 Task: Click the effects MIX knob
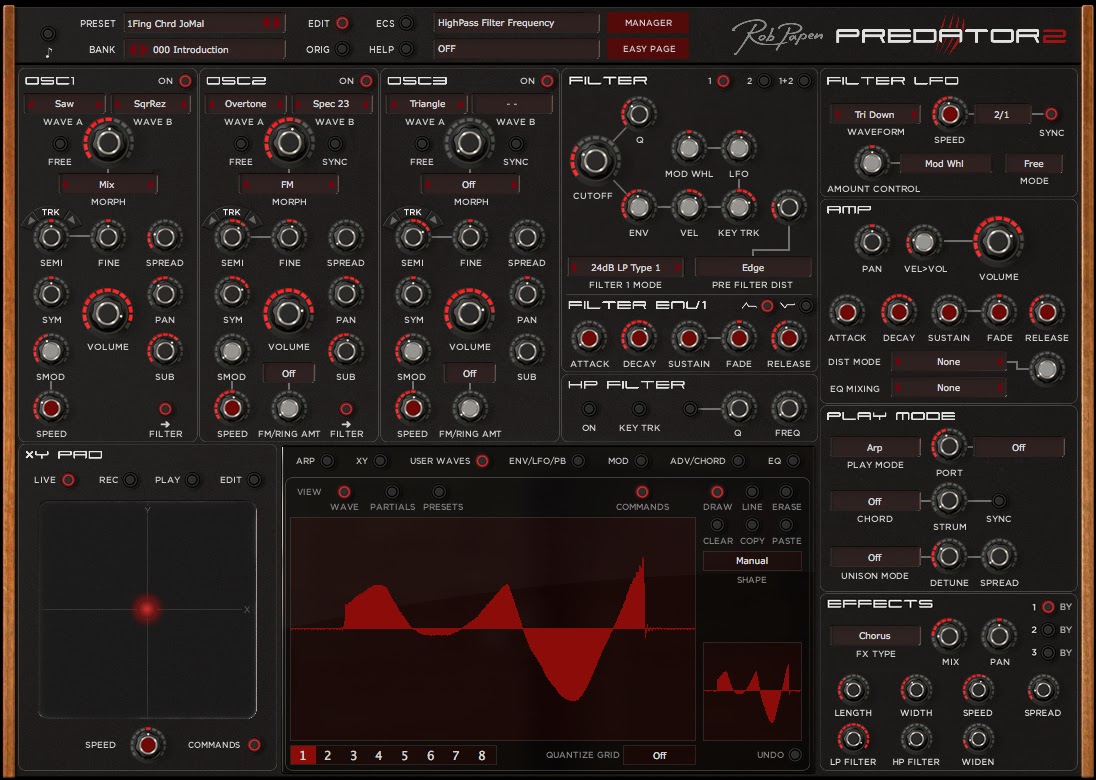coord(949,635)
